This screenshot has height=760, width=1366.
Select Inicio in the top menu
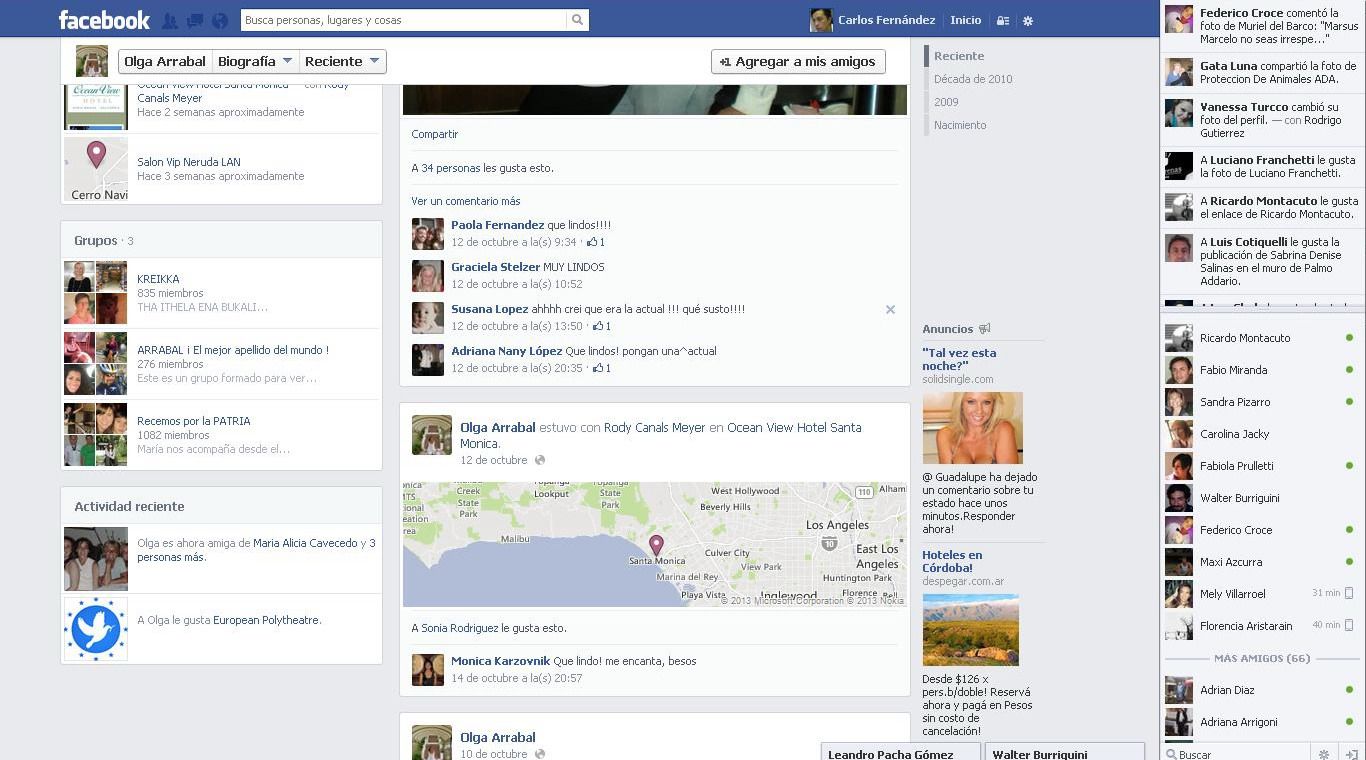coord(966,19)
